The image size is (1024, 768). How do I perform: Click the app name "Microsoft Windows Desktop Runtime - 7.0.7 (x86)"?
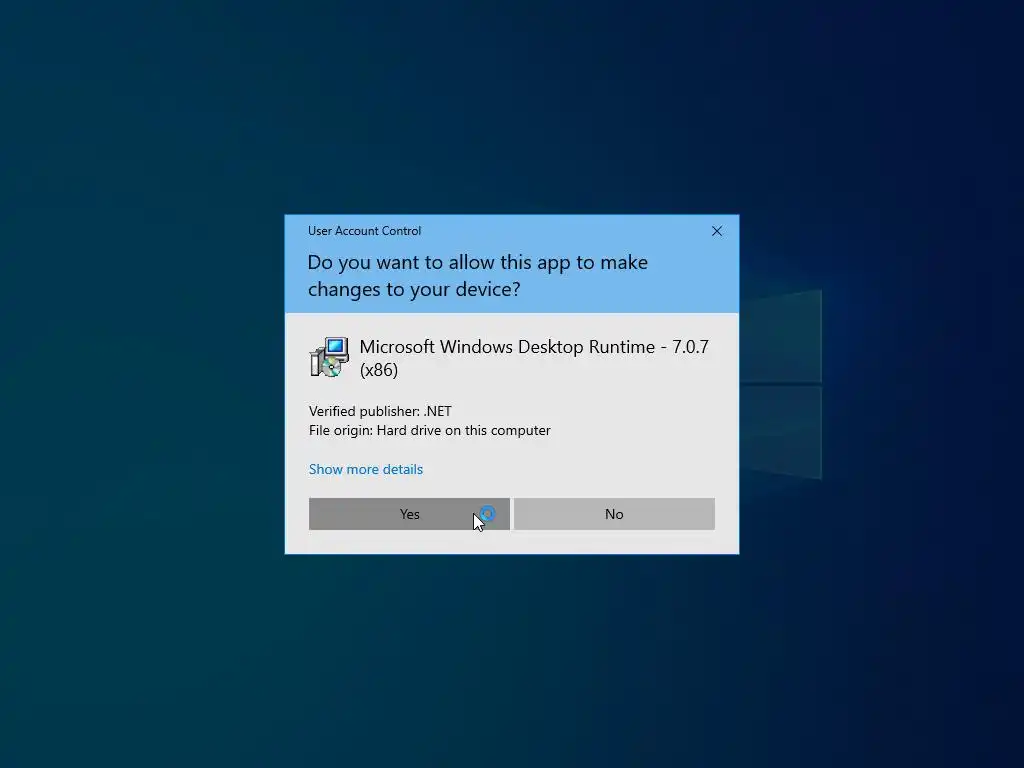[x=534, y=358]
